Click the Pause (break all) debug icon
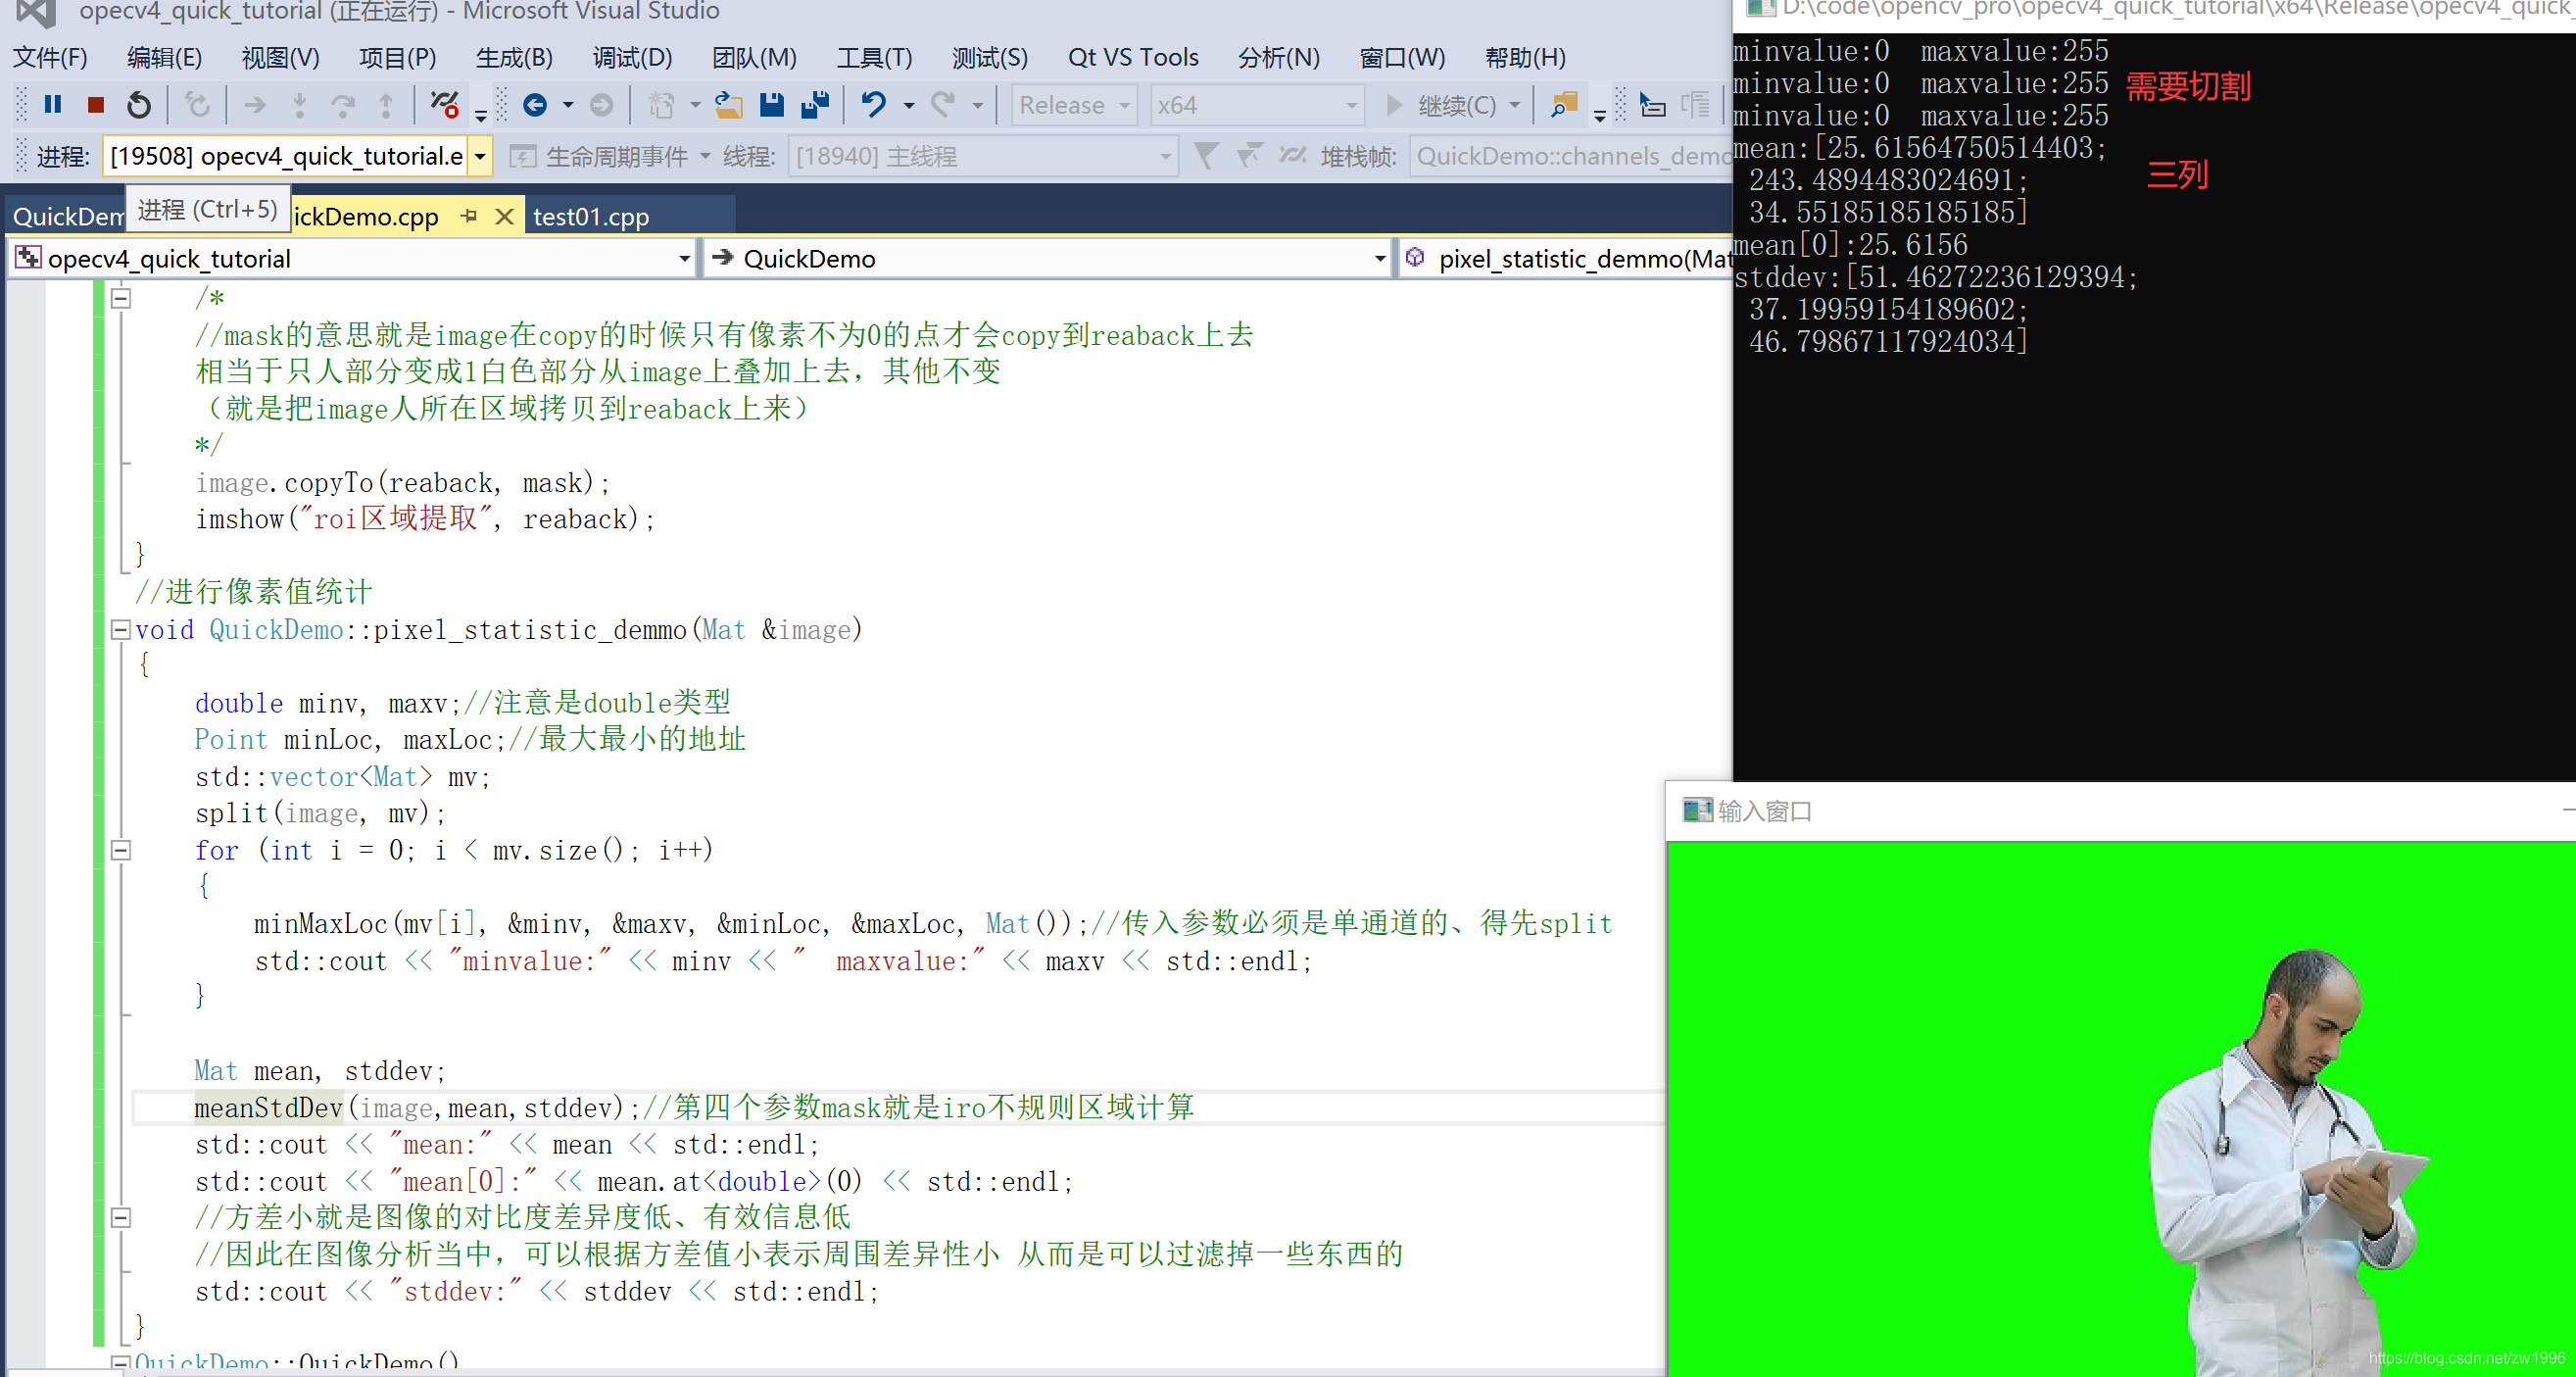Image resolution: width=2576 pixels, height=1377 pixels. [x=53, y=105]
